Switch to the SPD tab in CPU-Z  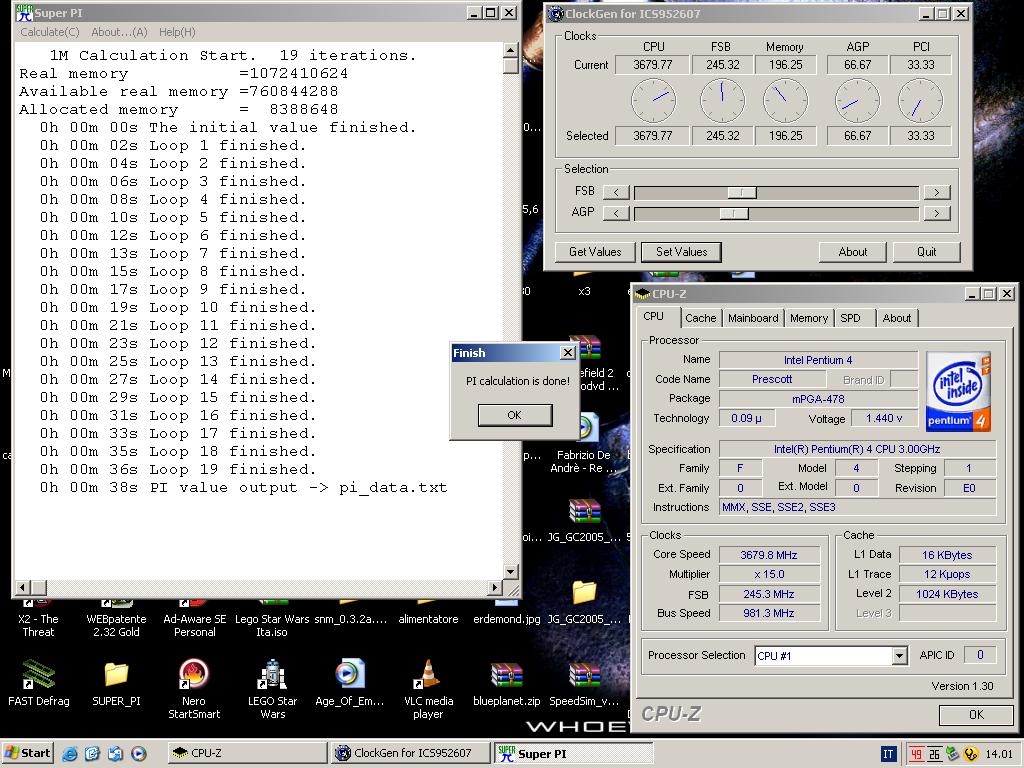pos(850,318)
